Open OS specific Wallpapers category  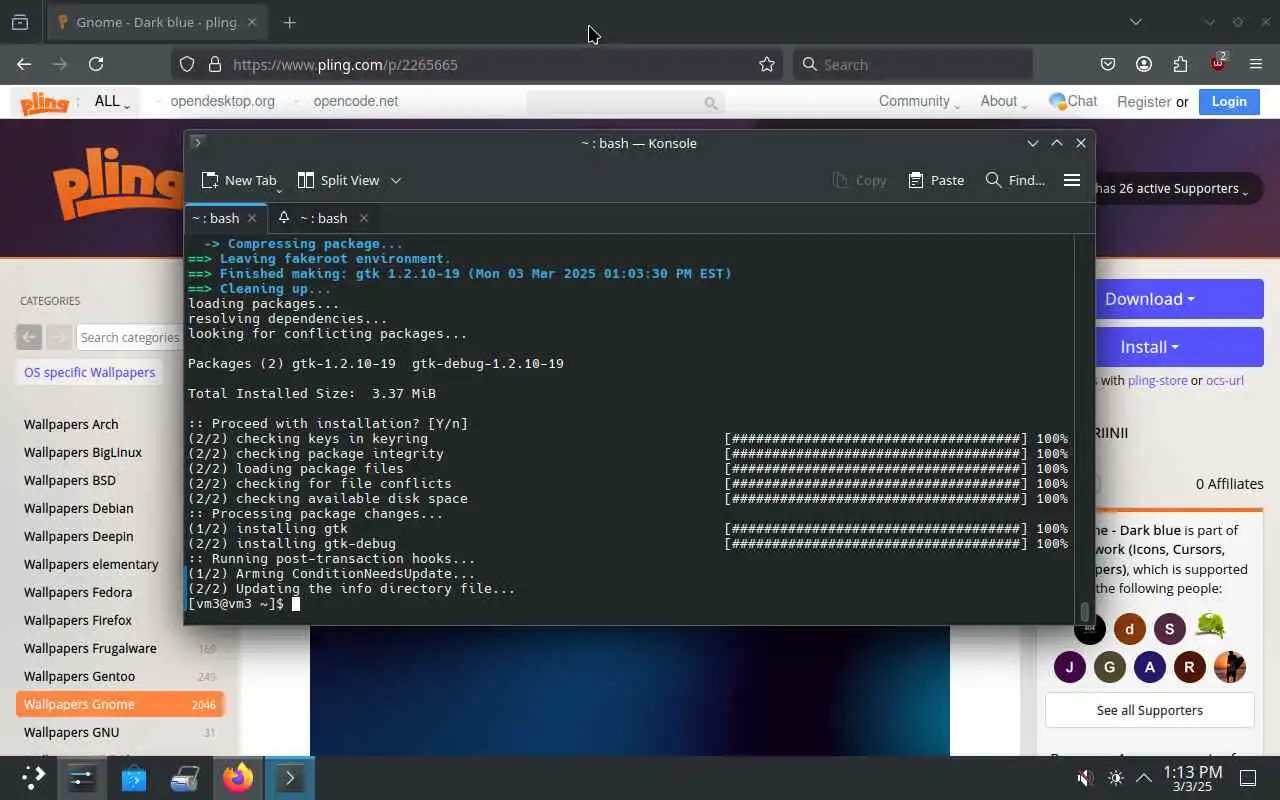(x=89, y=372)
